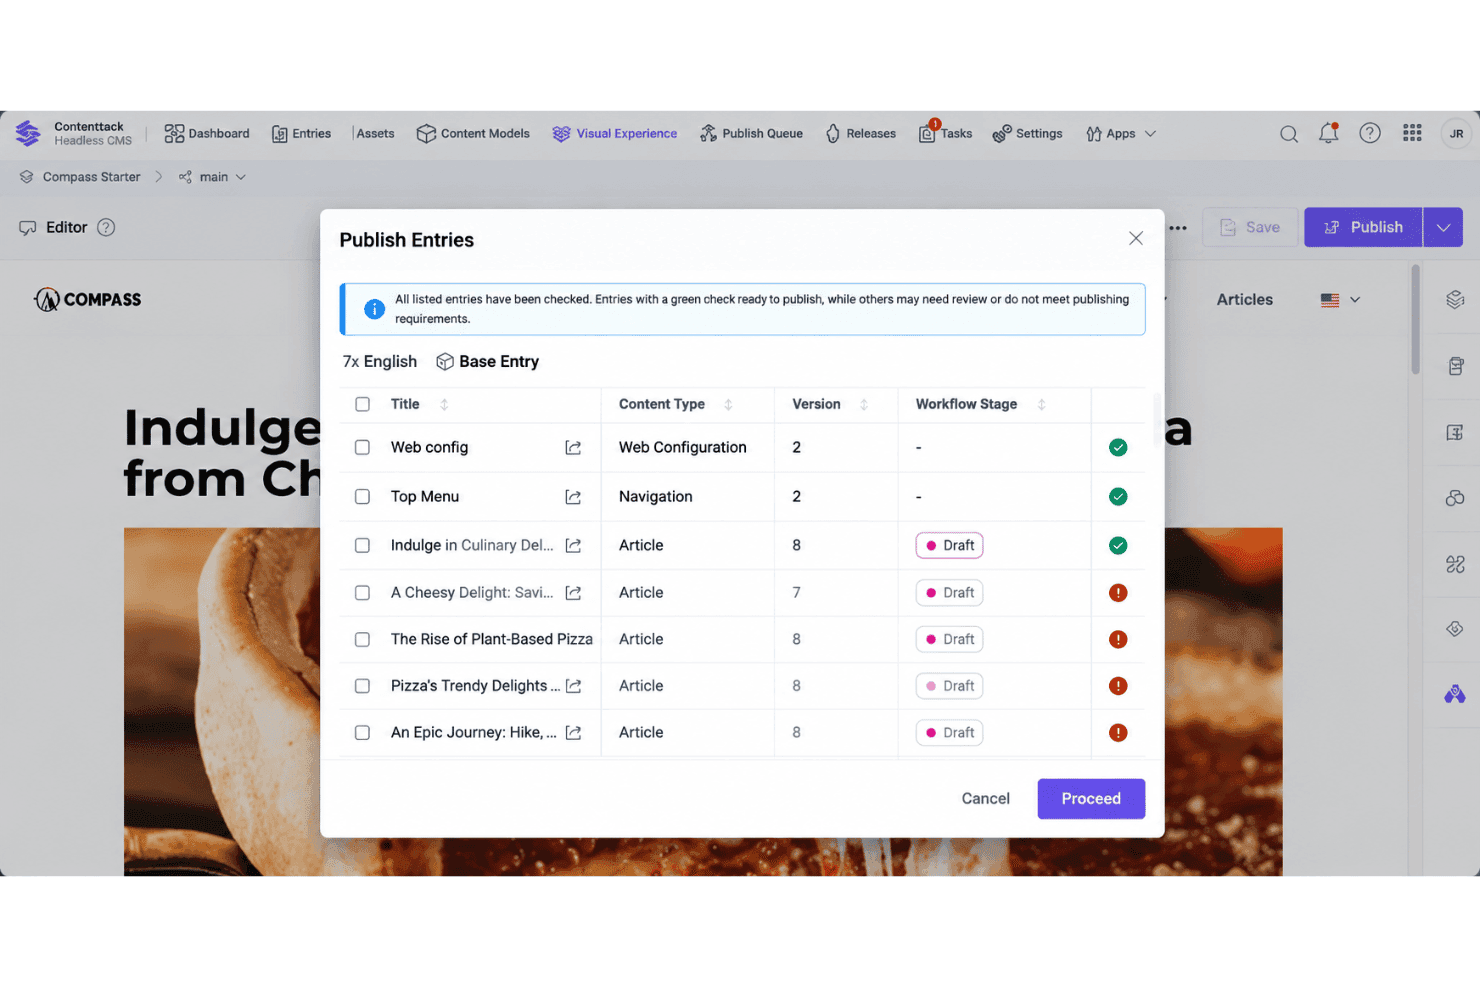Viewport: 1480px width, 987px height.
Task: Open the layers icon in right sidebar
Action: click(x=1455, y=299)
